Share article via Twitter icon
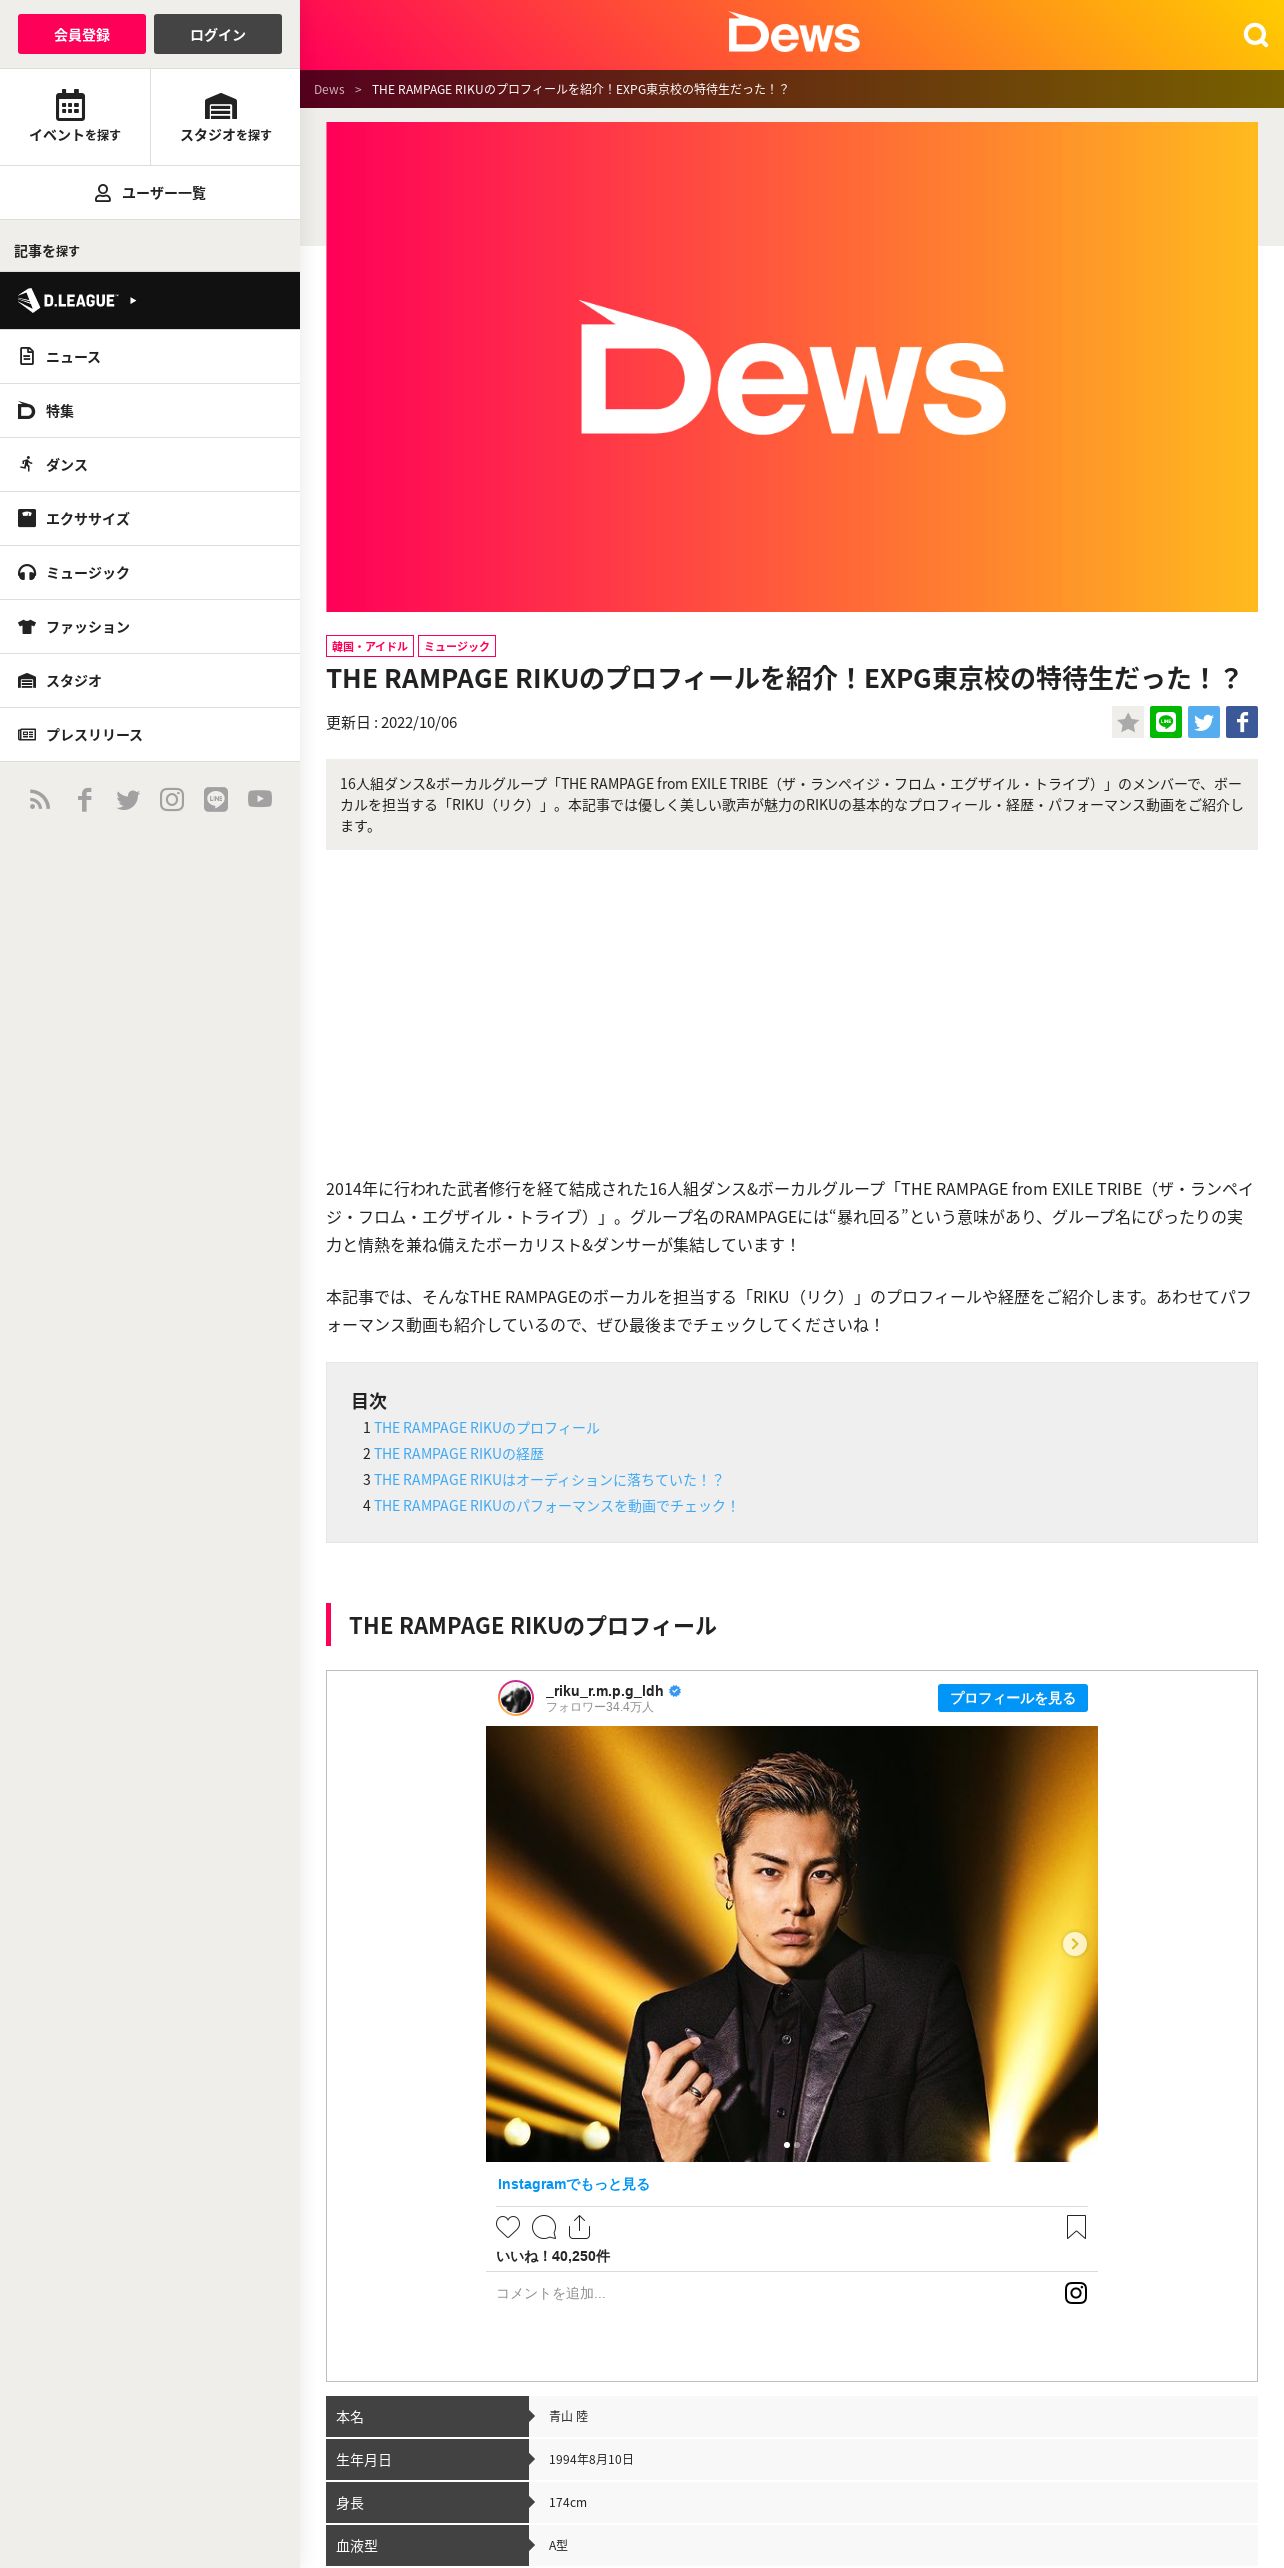Screen dimensions: 1284x2568 pos(1204,722)
